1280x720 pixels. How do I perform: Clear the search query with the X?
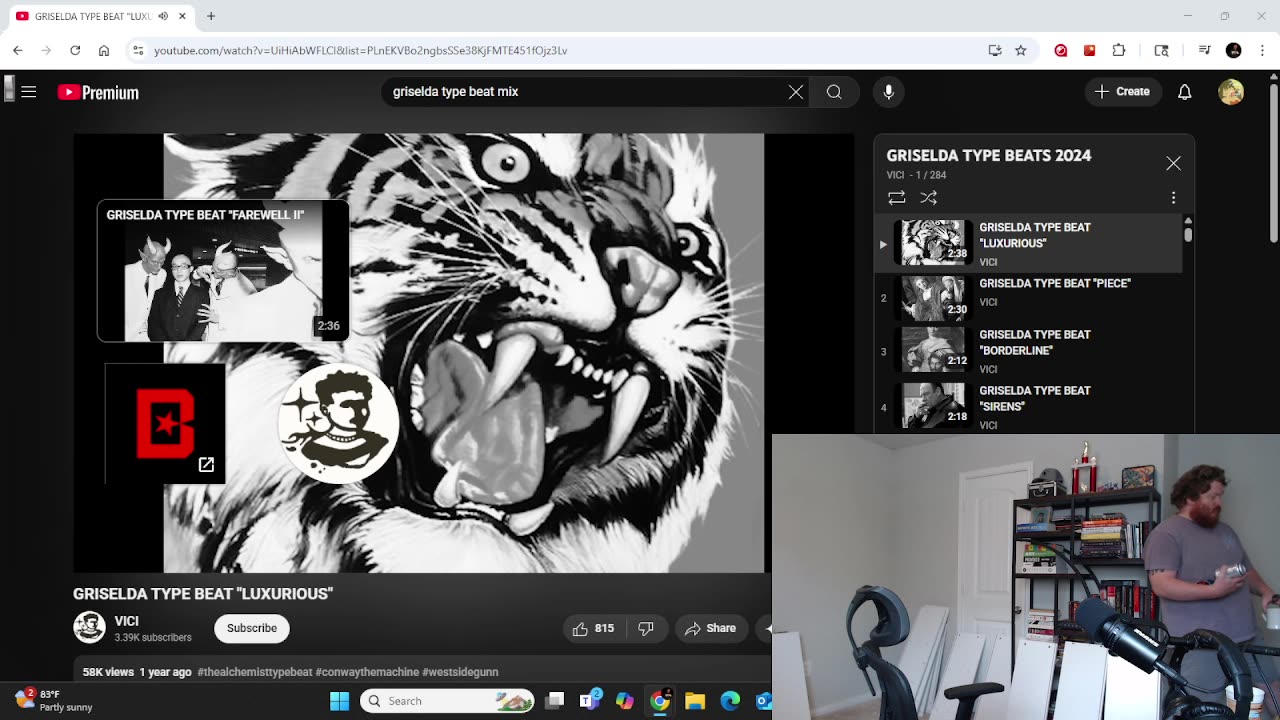click(x=796, y=92)
